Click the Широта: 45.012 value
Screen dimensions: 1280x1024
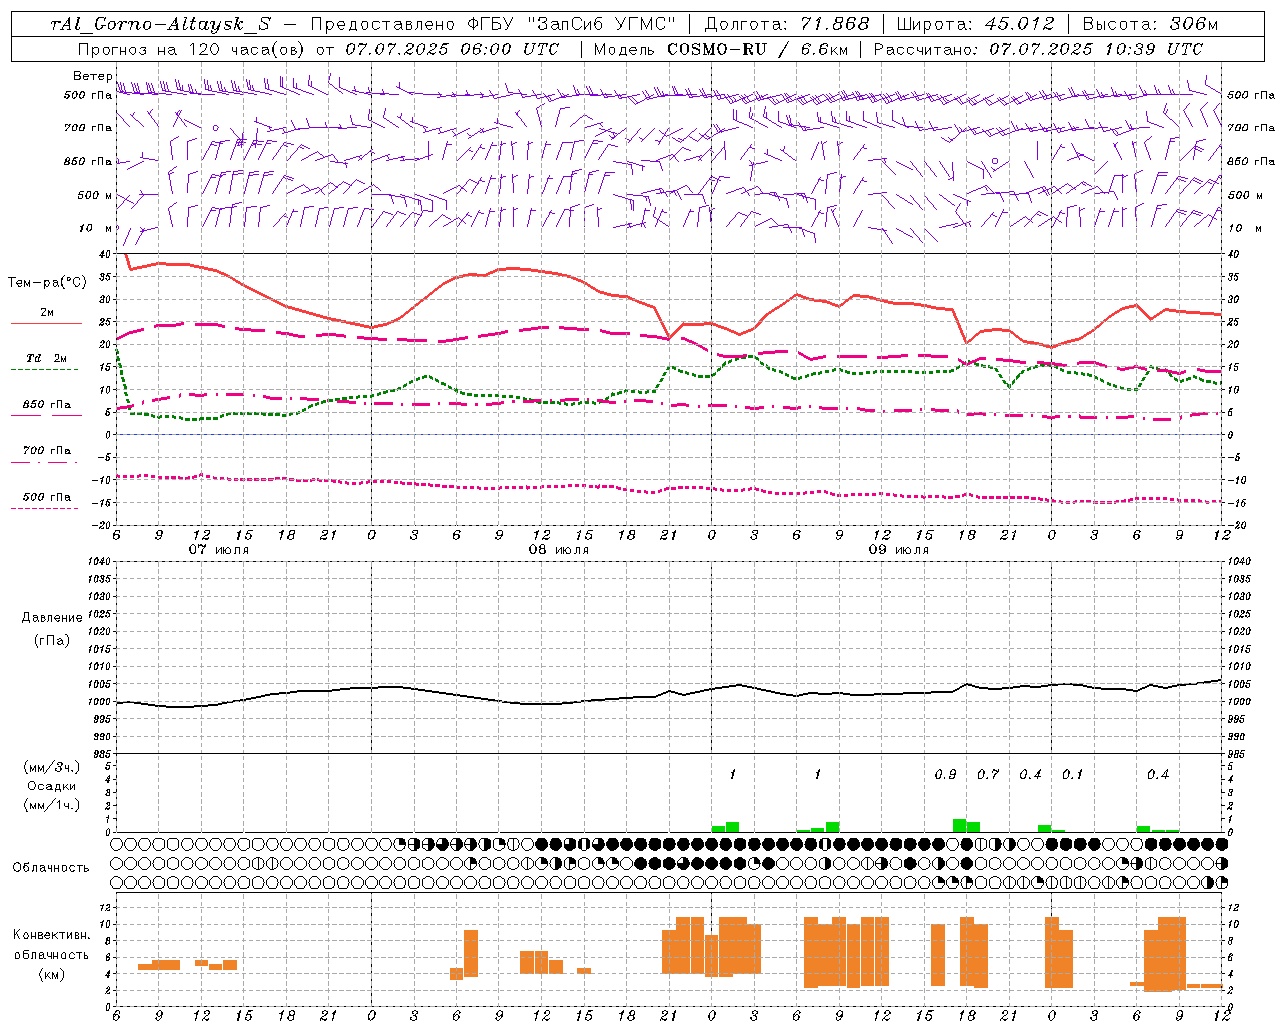(x=975, y=24)
